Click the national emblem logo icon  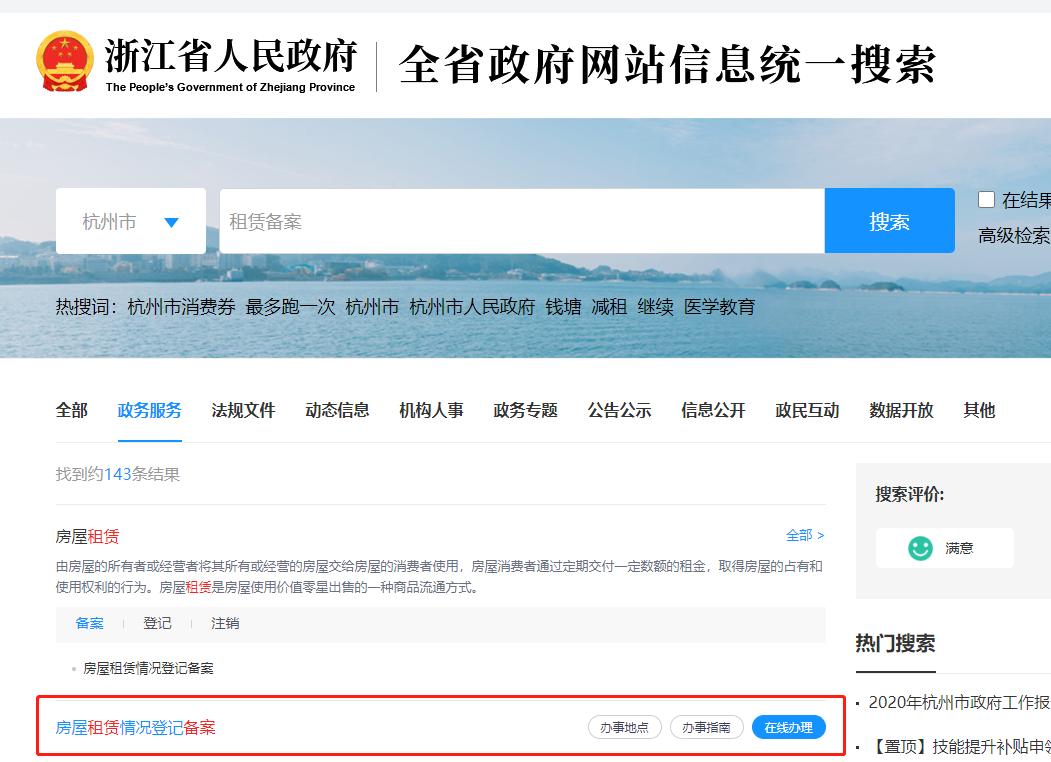pos(66,60)
